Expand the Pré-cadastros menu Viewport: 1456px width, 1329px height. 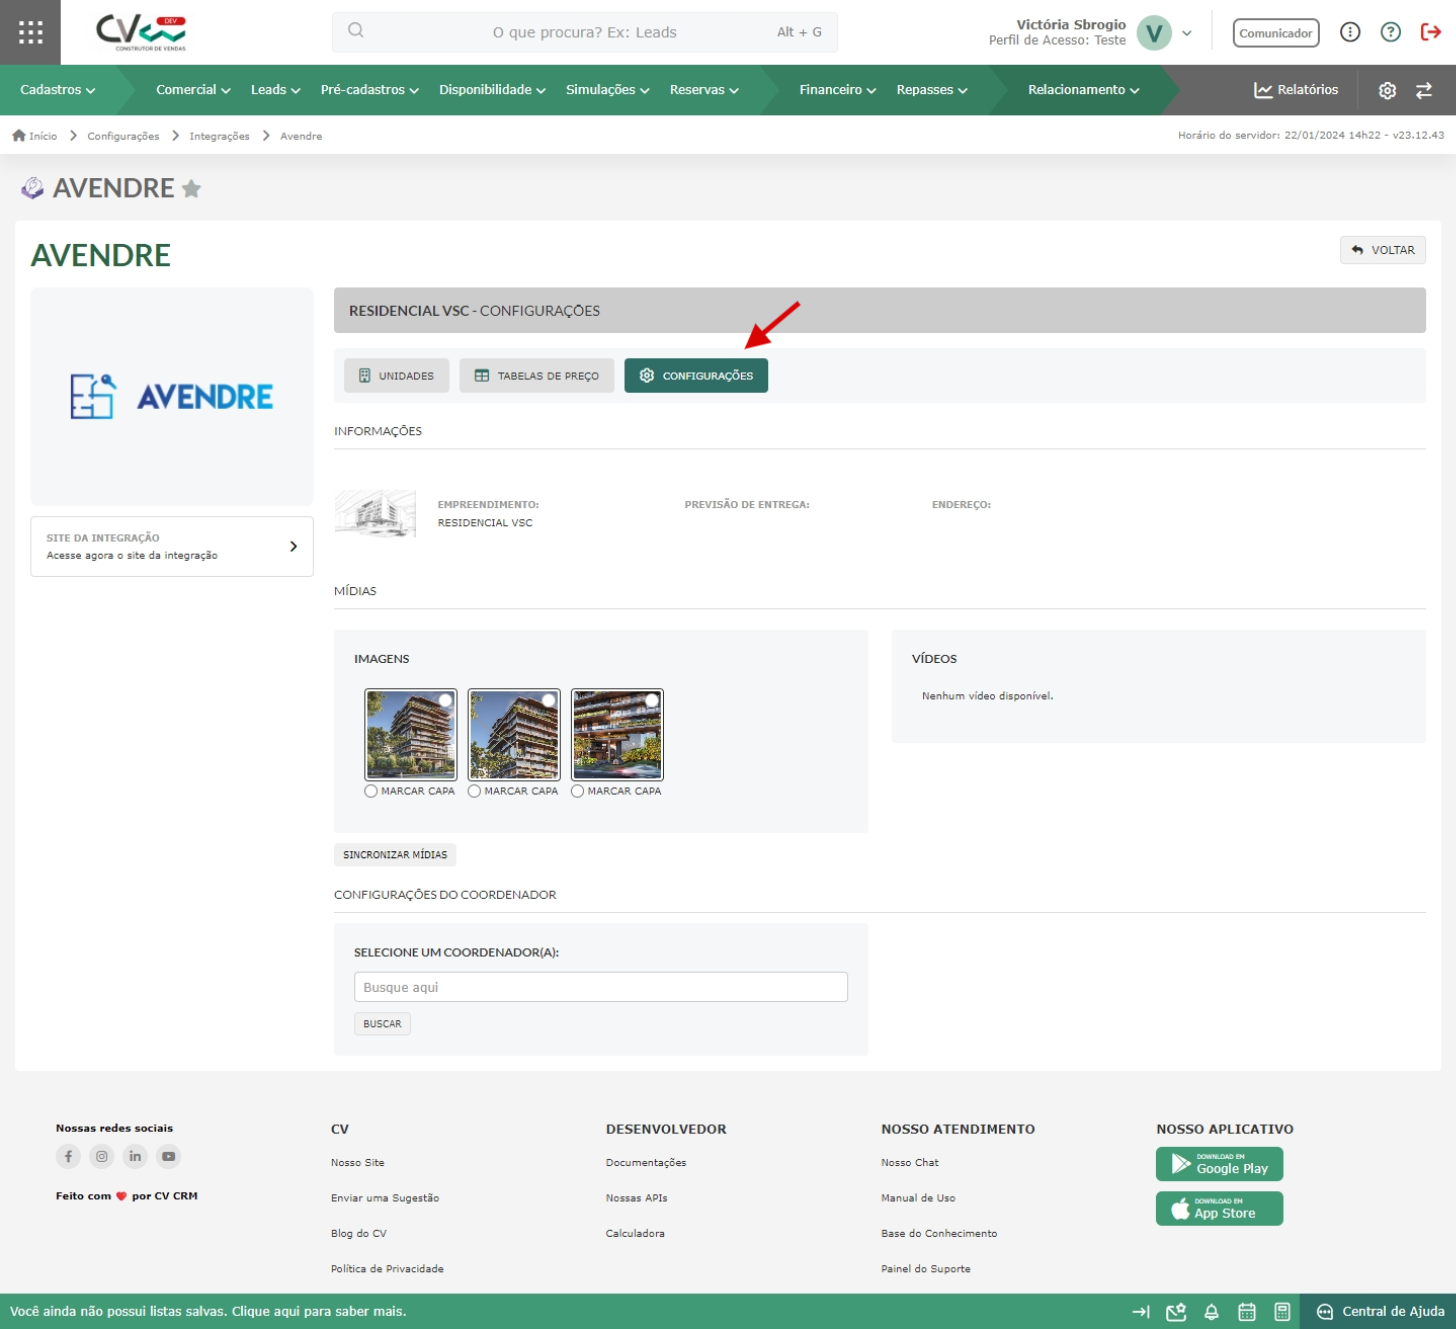click(369, 90)
